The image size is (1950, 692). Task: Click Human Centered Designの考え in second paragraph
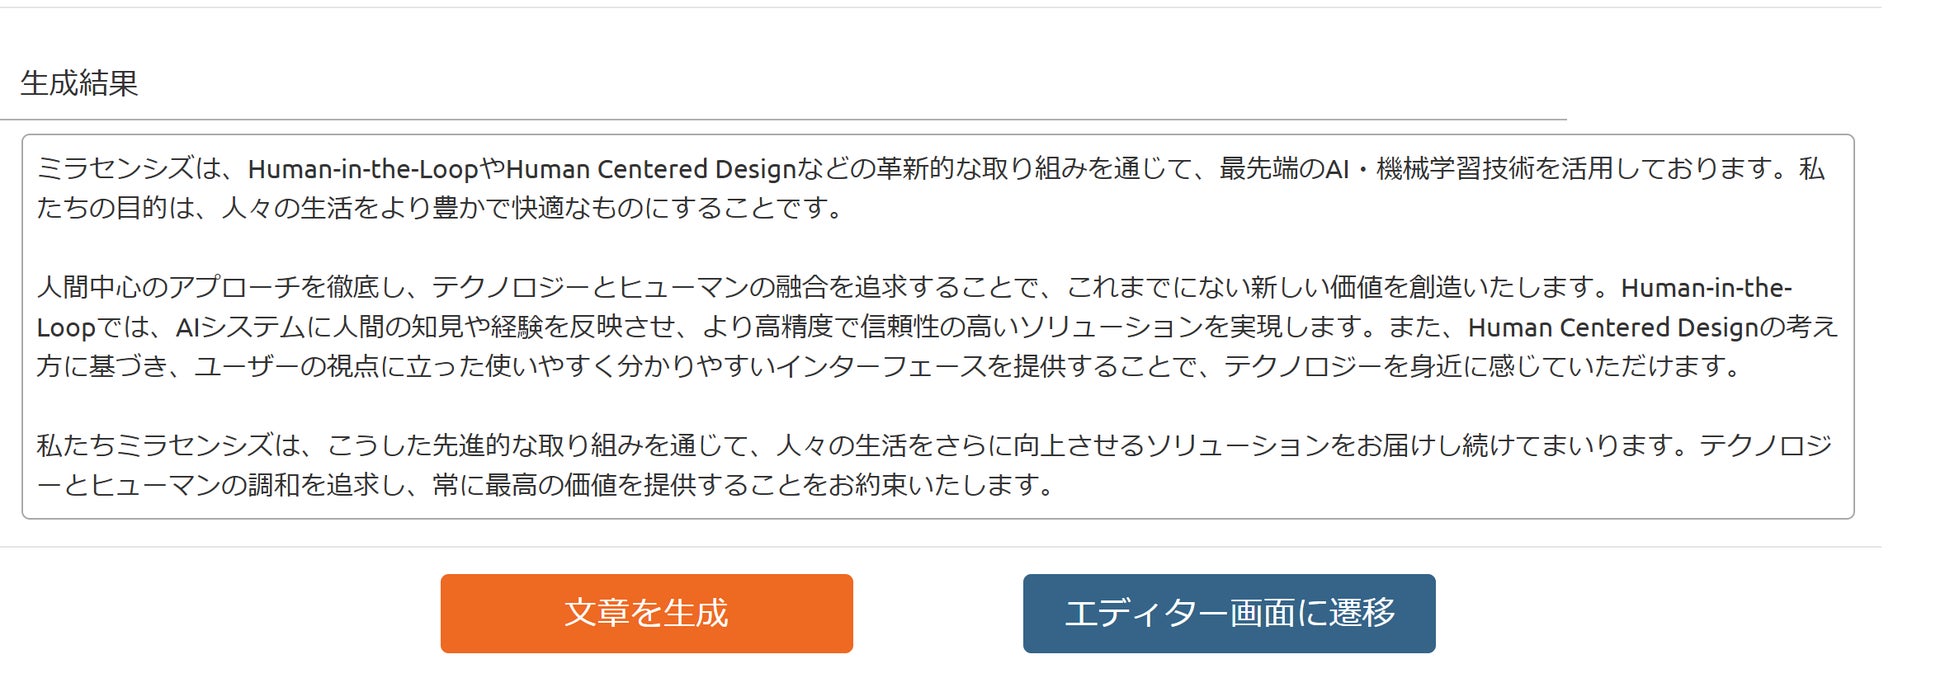click(1650, 327)
